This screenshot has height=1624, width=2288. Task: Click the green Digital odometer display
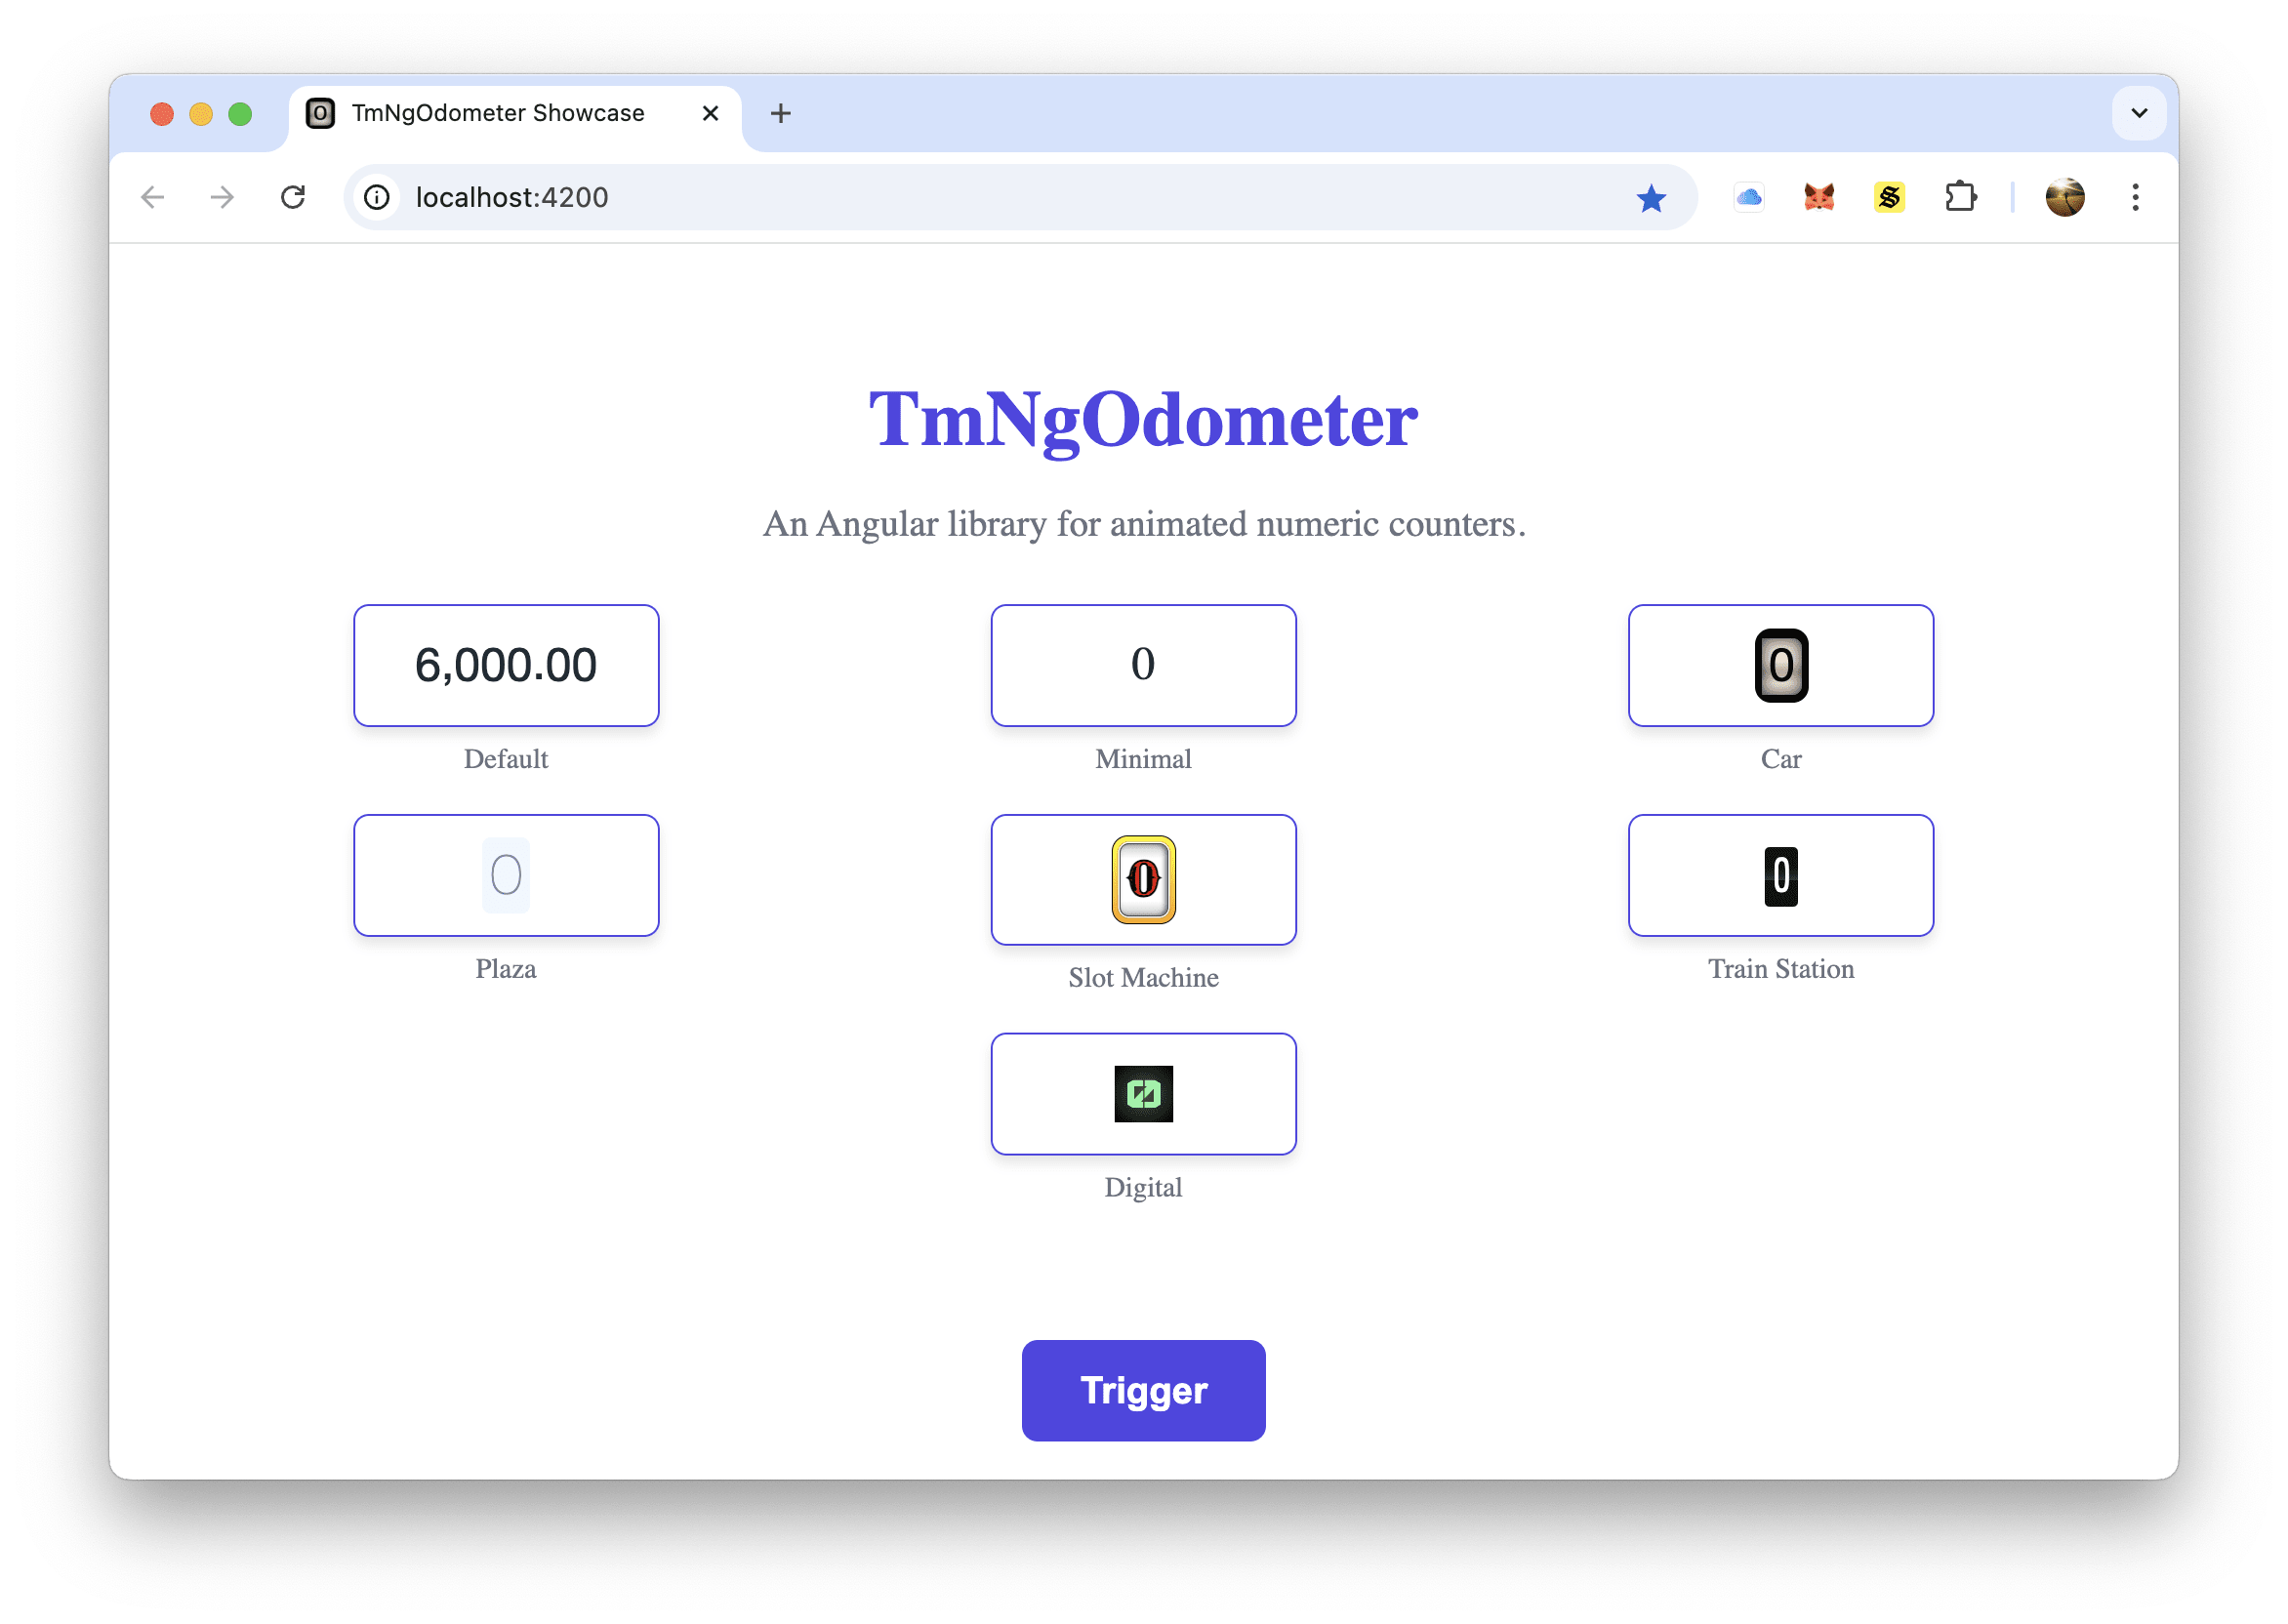(1143, 1093)
